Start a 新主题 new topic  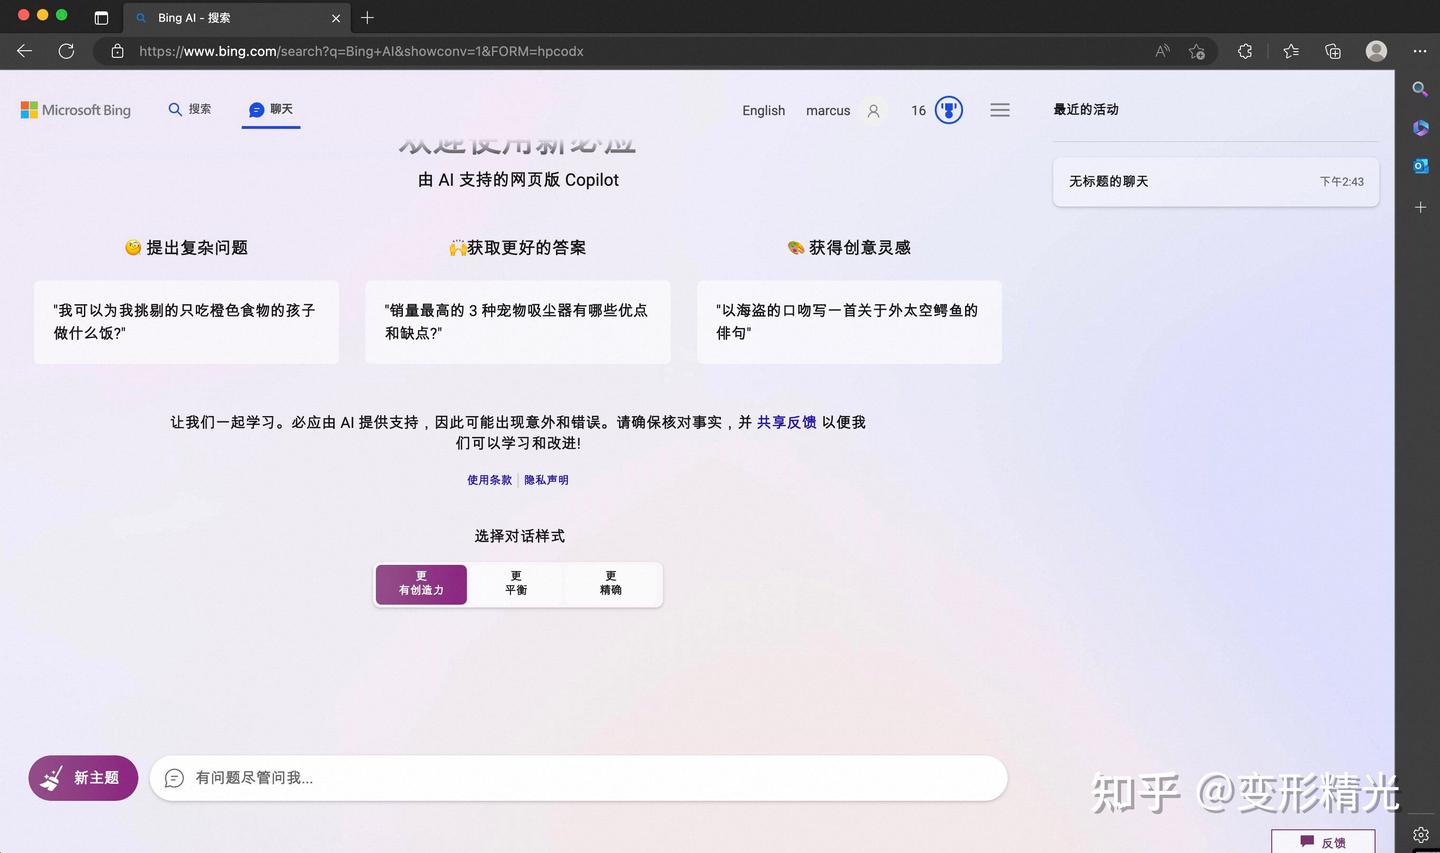[x=83, y=778]
